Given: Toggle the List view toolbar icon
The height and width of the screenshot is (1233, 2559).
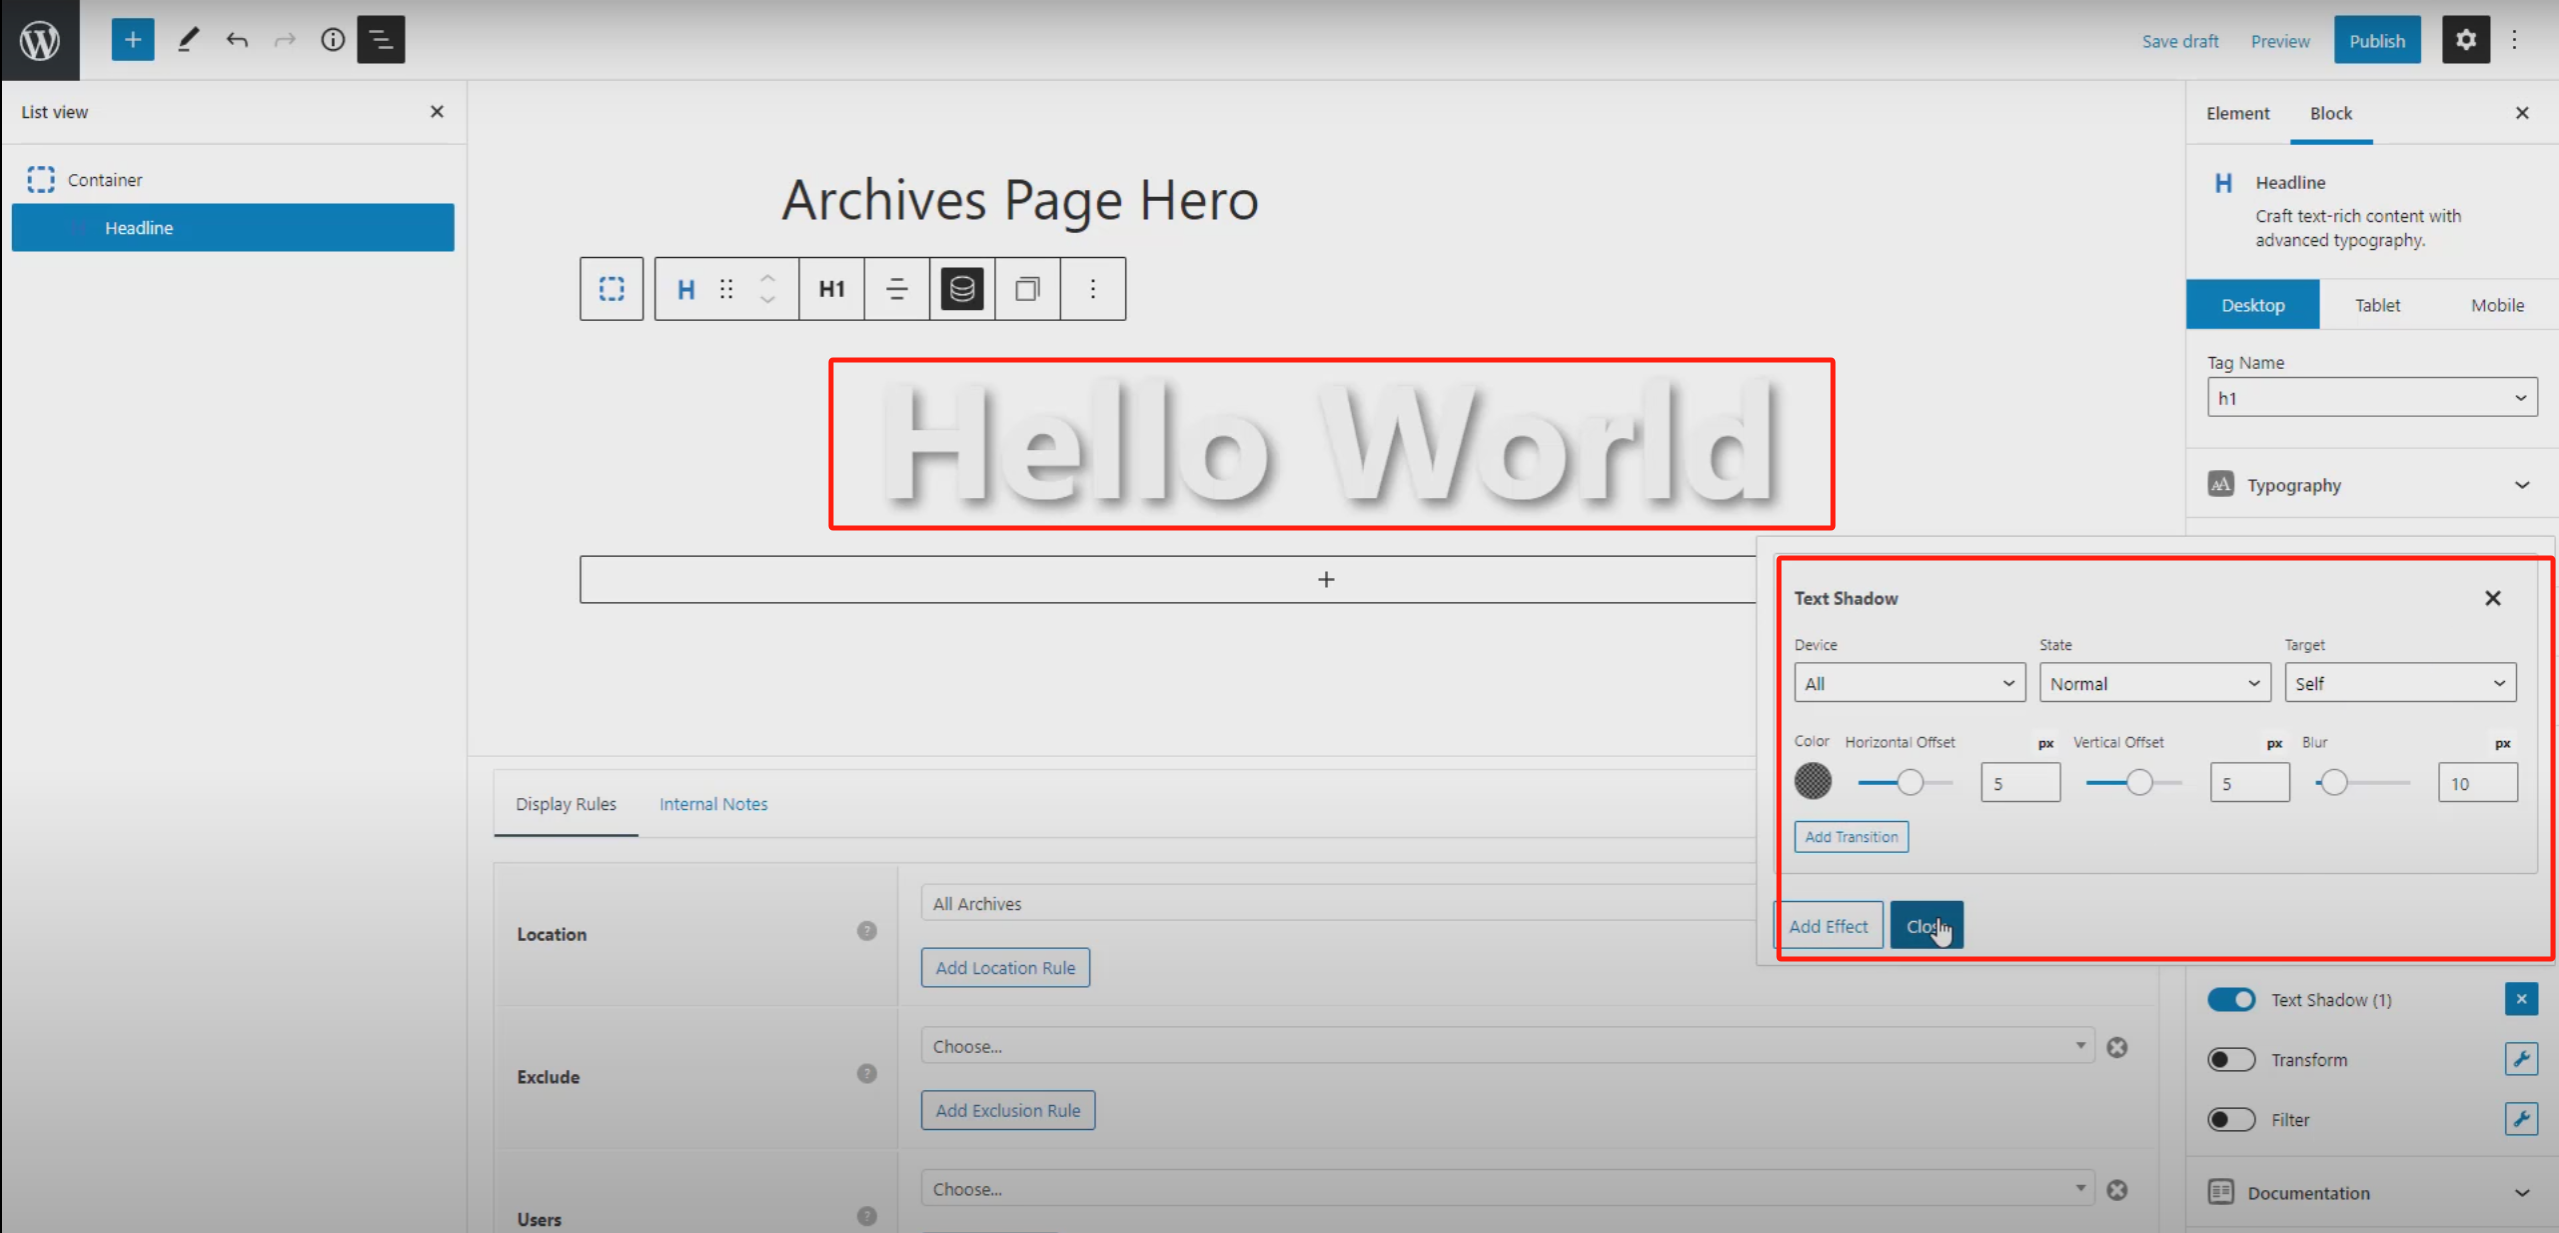Looking at the screenshot, I should (381, 40).
